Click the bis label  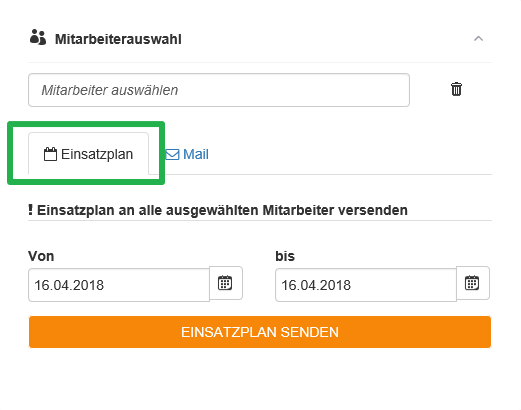click(x=285, y=256)
